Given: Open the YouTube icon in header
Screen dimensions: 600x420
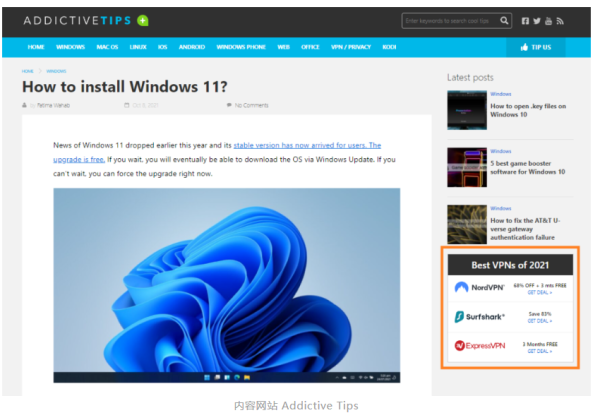Looking at the screenshot, I should 548,21.
